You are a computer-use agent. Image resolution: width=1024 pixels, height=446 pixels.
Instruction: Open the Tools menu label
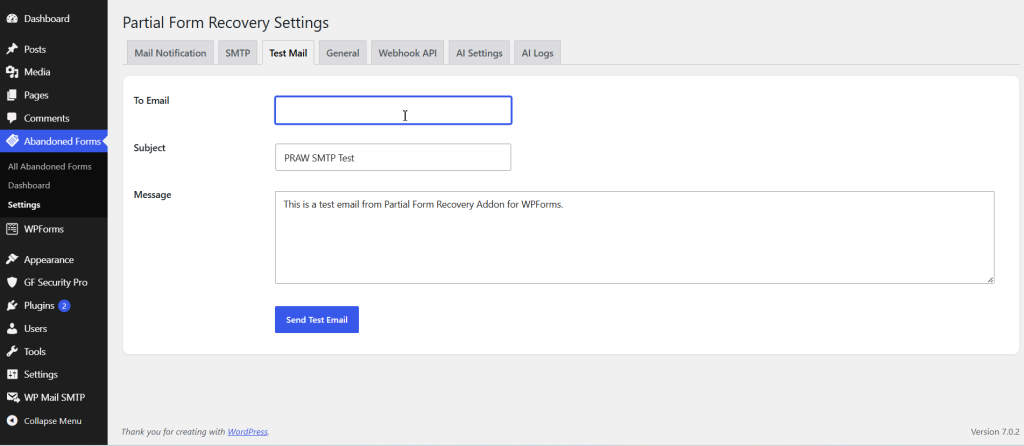(x=35, y=351)
